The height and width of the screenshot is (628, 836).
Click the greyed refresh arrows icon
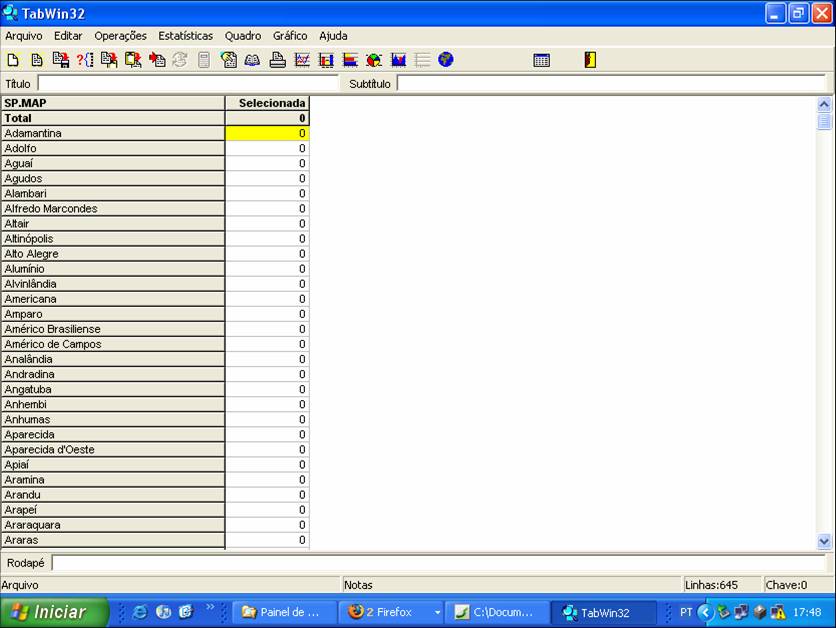click(180, 60)
